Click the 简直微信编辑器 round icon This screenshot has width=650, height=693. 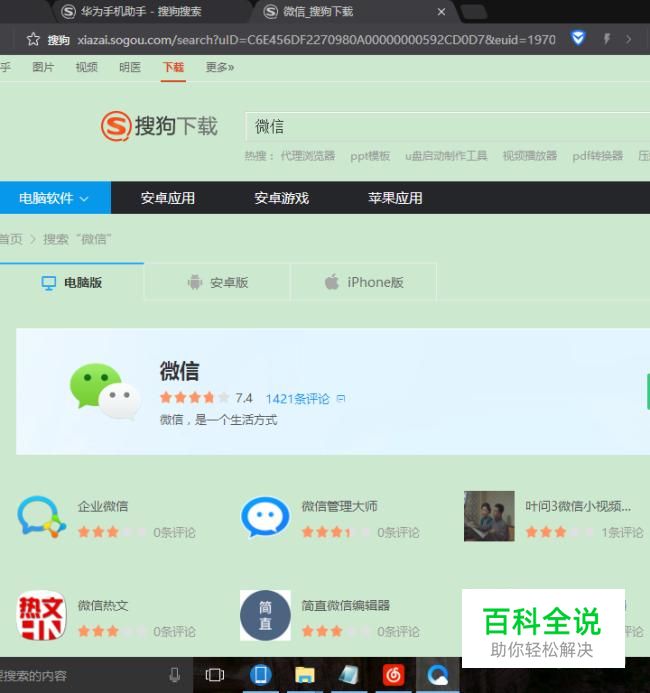pos(265,615)
